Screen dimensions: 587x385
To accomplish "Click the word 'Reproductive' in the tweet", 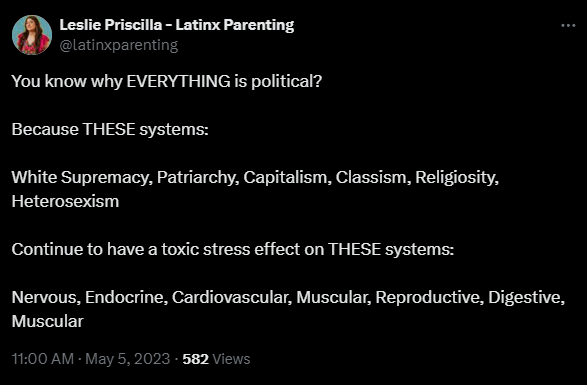I will point(427,297).
